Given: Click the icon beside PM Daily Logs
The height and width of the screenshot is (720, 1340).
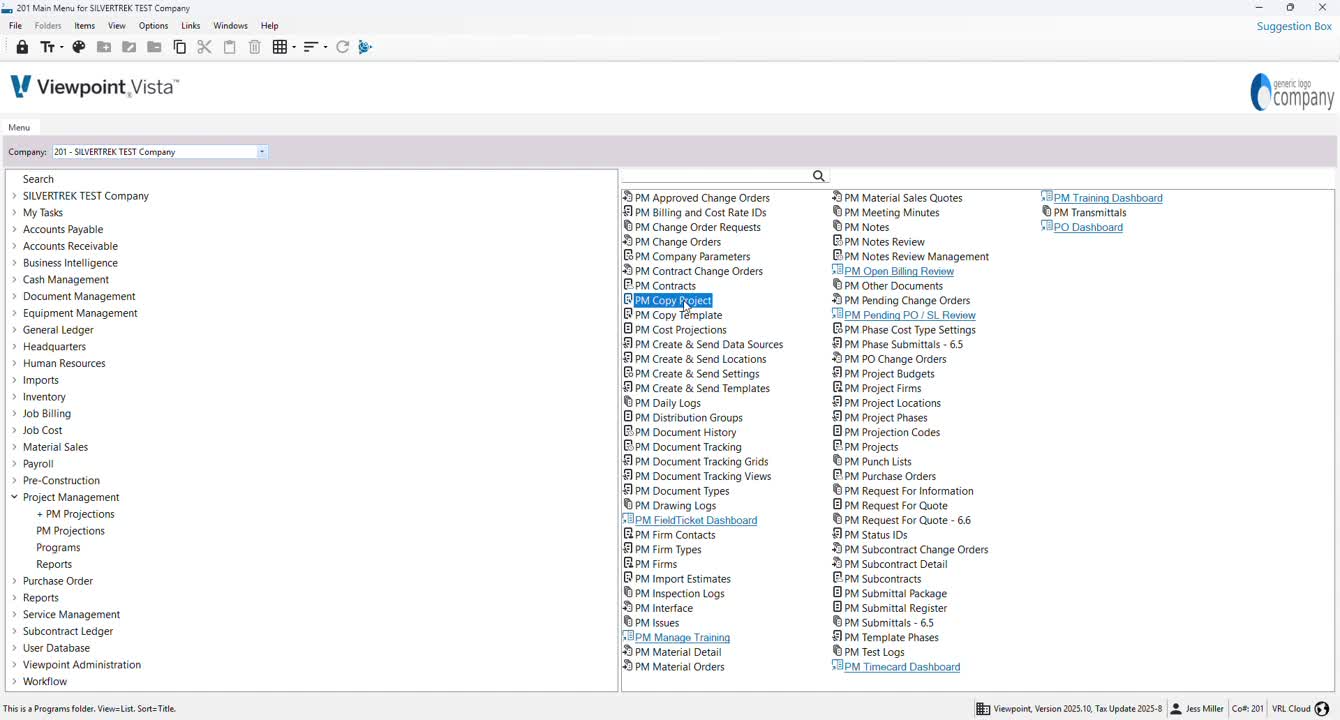Looking at the screenshot, I should (628, 402).
